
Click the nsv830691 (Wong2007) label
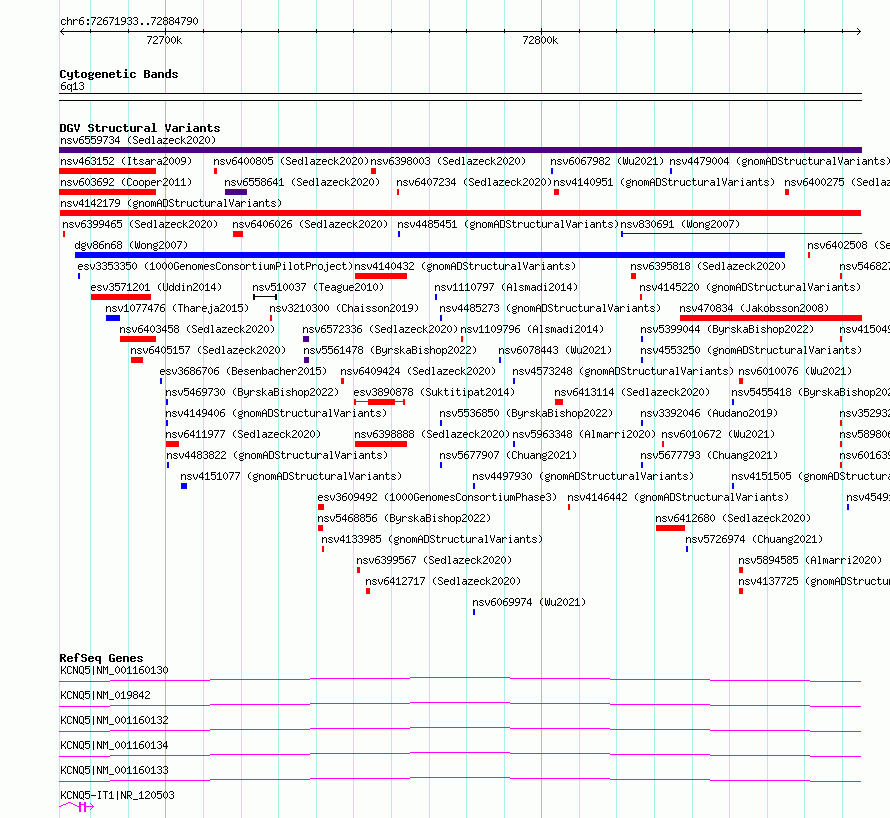(680, 224)
